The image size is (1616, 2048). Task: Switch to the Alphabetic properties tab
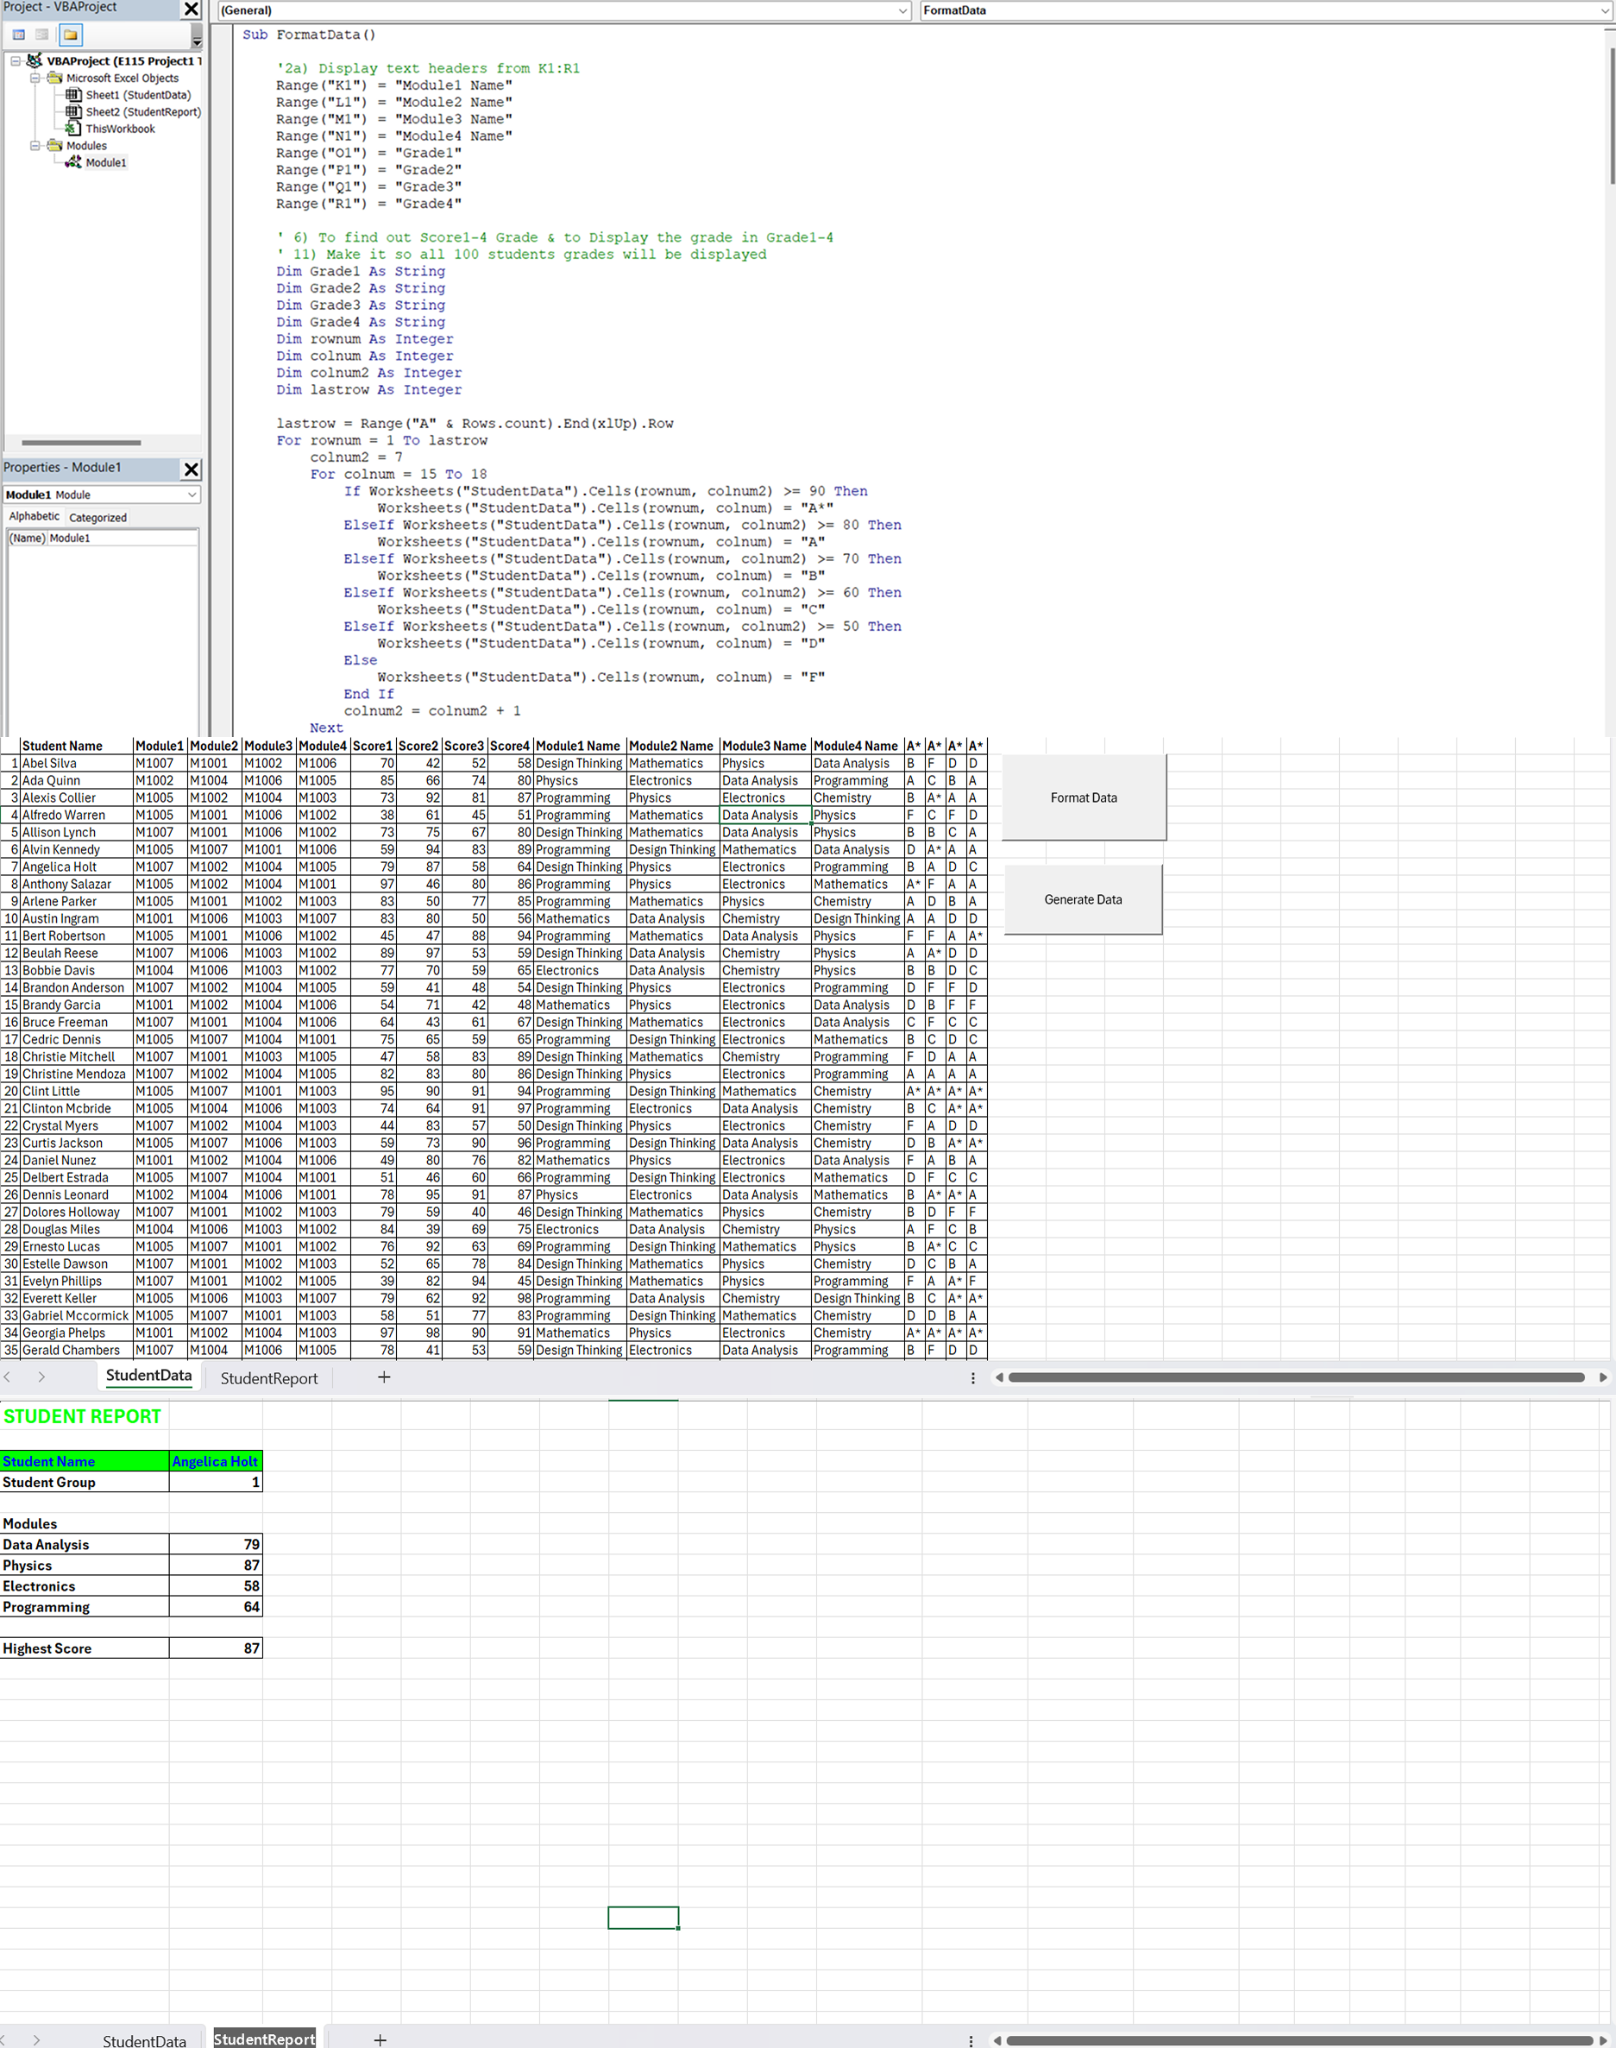(x=34, y=517)
